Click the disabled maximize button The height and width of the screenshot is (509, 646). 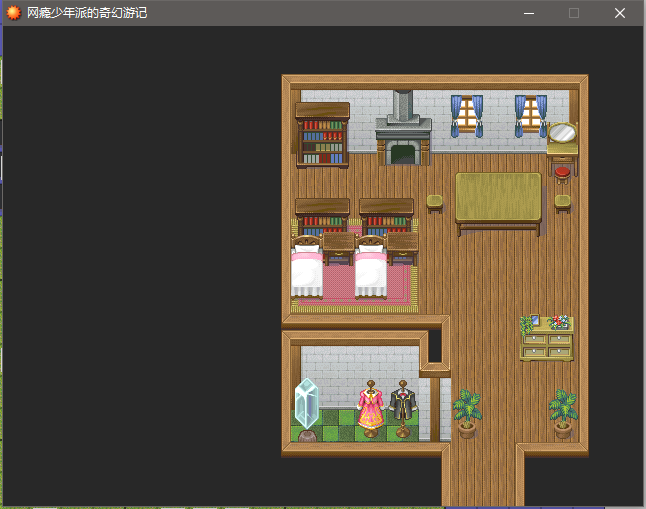[574, 13]
